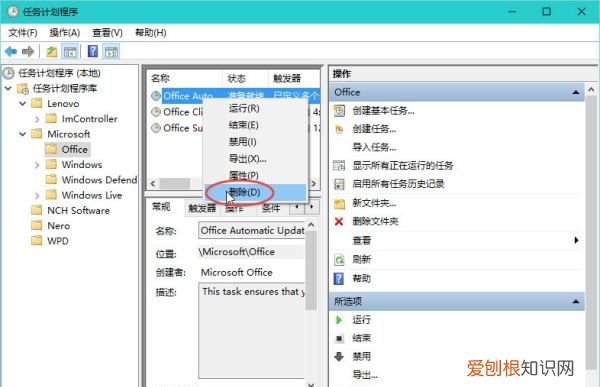This screenshot has width=600, height=387.
Task: Click the 新文件夹 folder icon
Action: pos(339,203)
